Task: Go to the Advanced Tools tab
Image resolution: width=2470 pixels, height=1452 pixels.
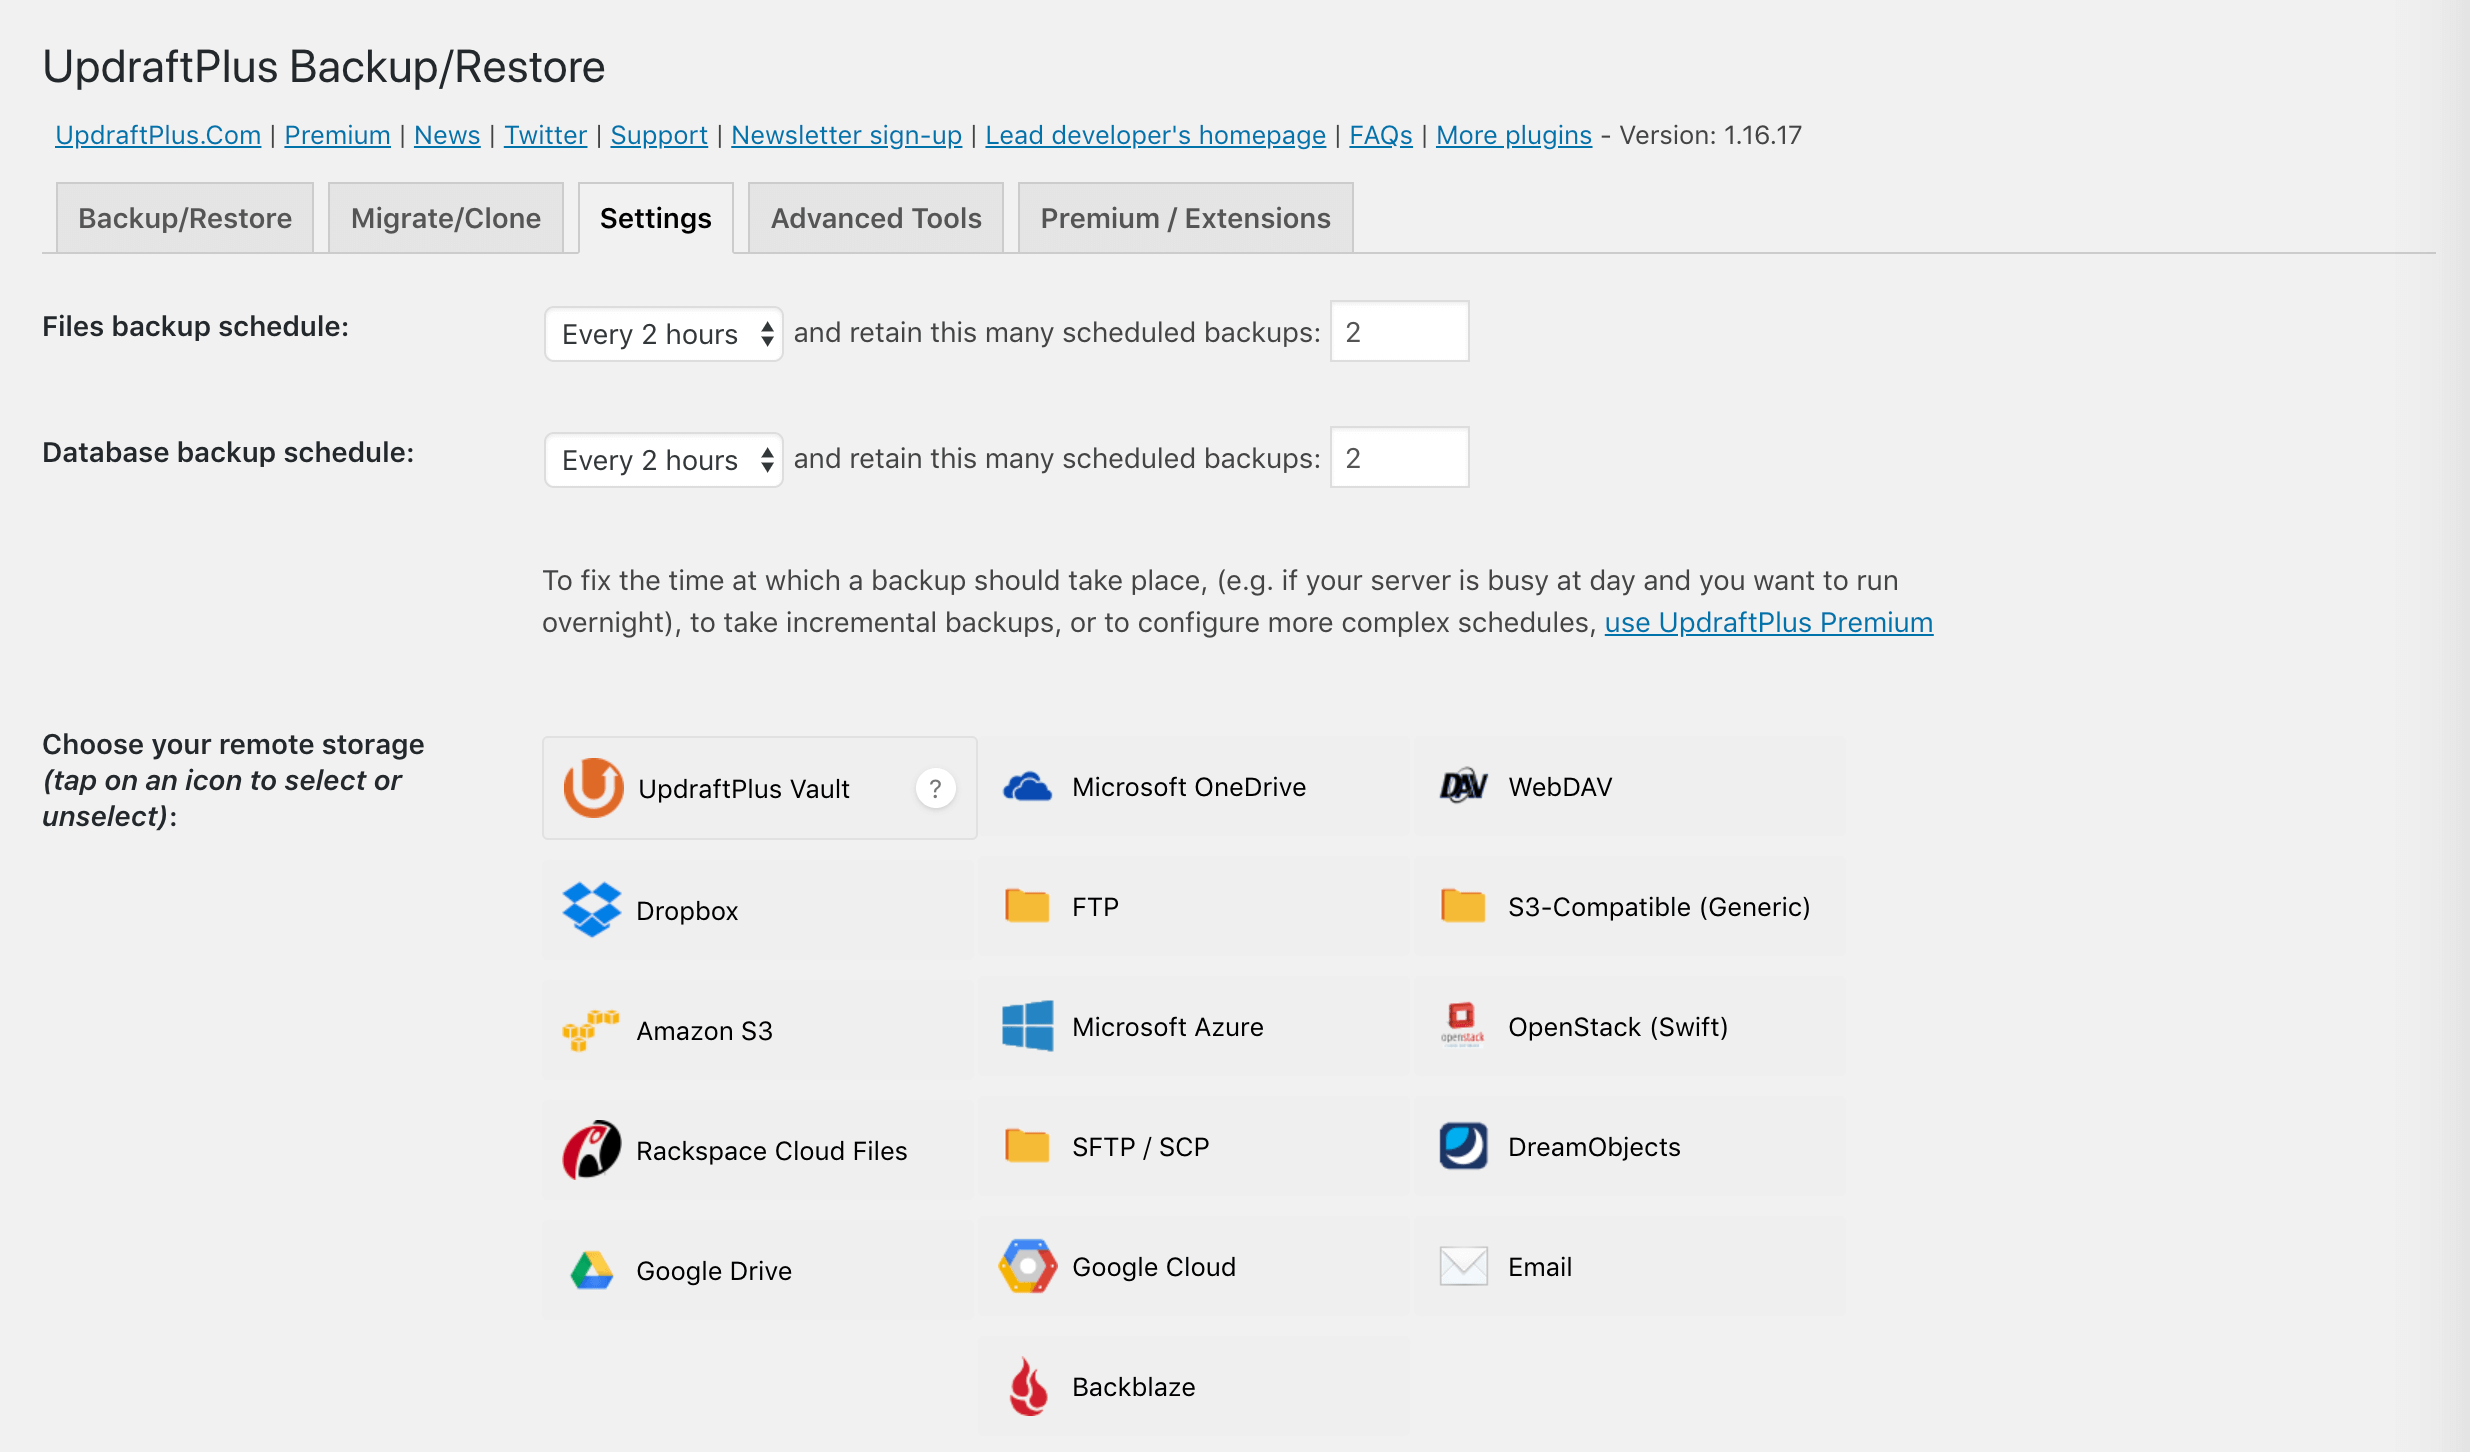Action: (876, 218)
